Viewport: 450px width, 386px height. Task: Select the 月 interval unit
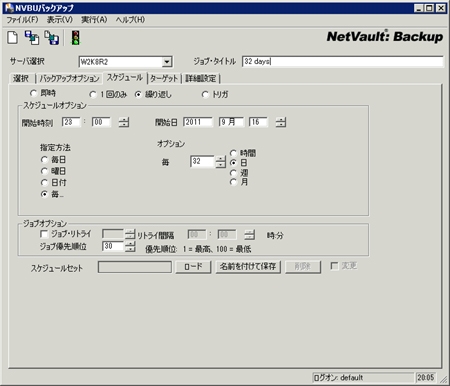coord(233,182)
